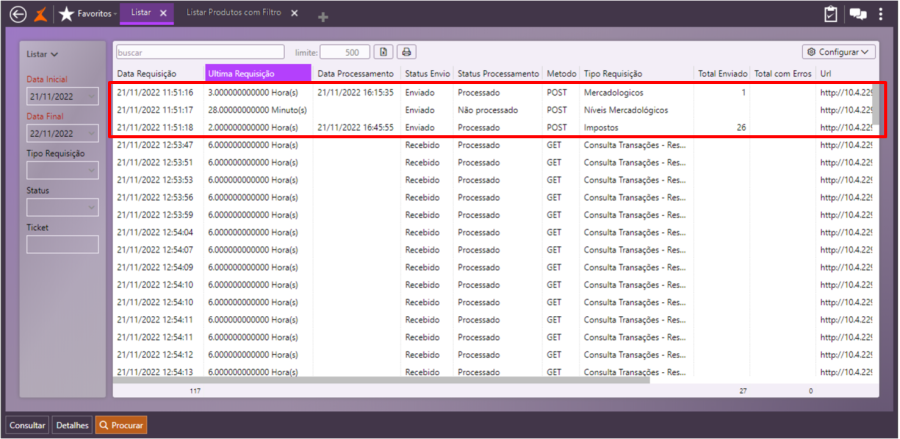
Task: Sort by Data Processamento column header
Action: click(x=356, y=73)
